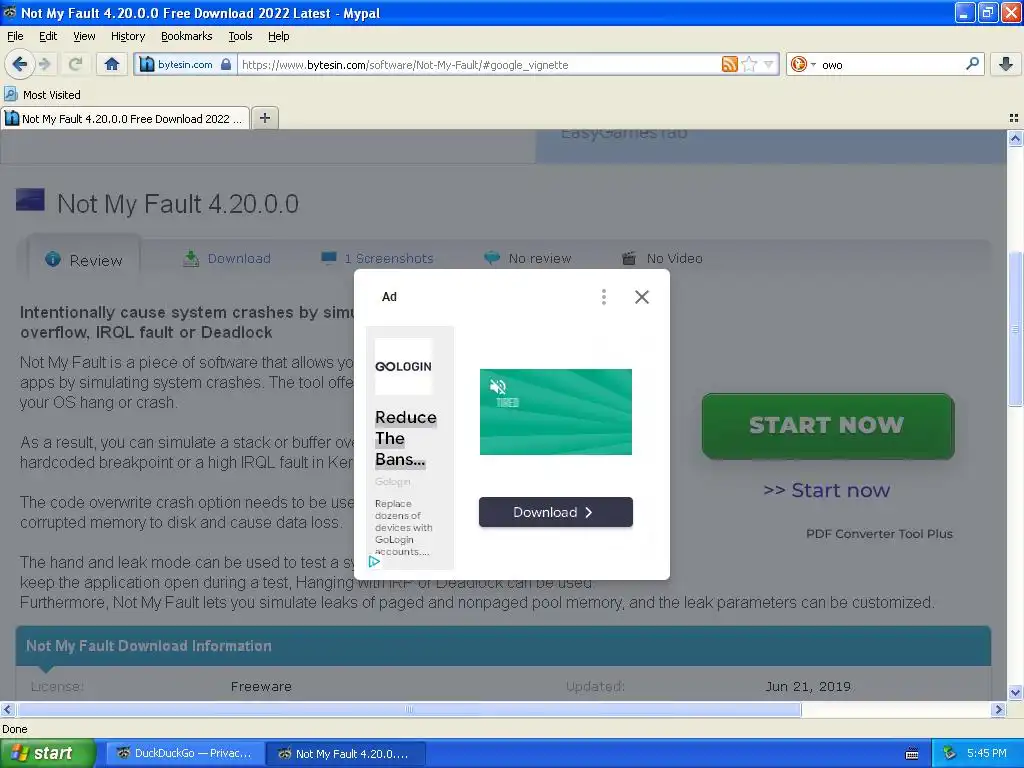Click the green ad video thumbnail
This screenshot has width=1024, height=768.
point(556,412)
